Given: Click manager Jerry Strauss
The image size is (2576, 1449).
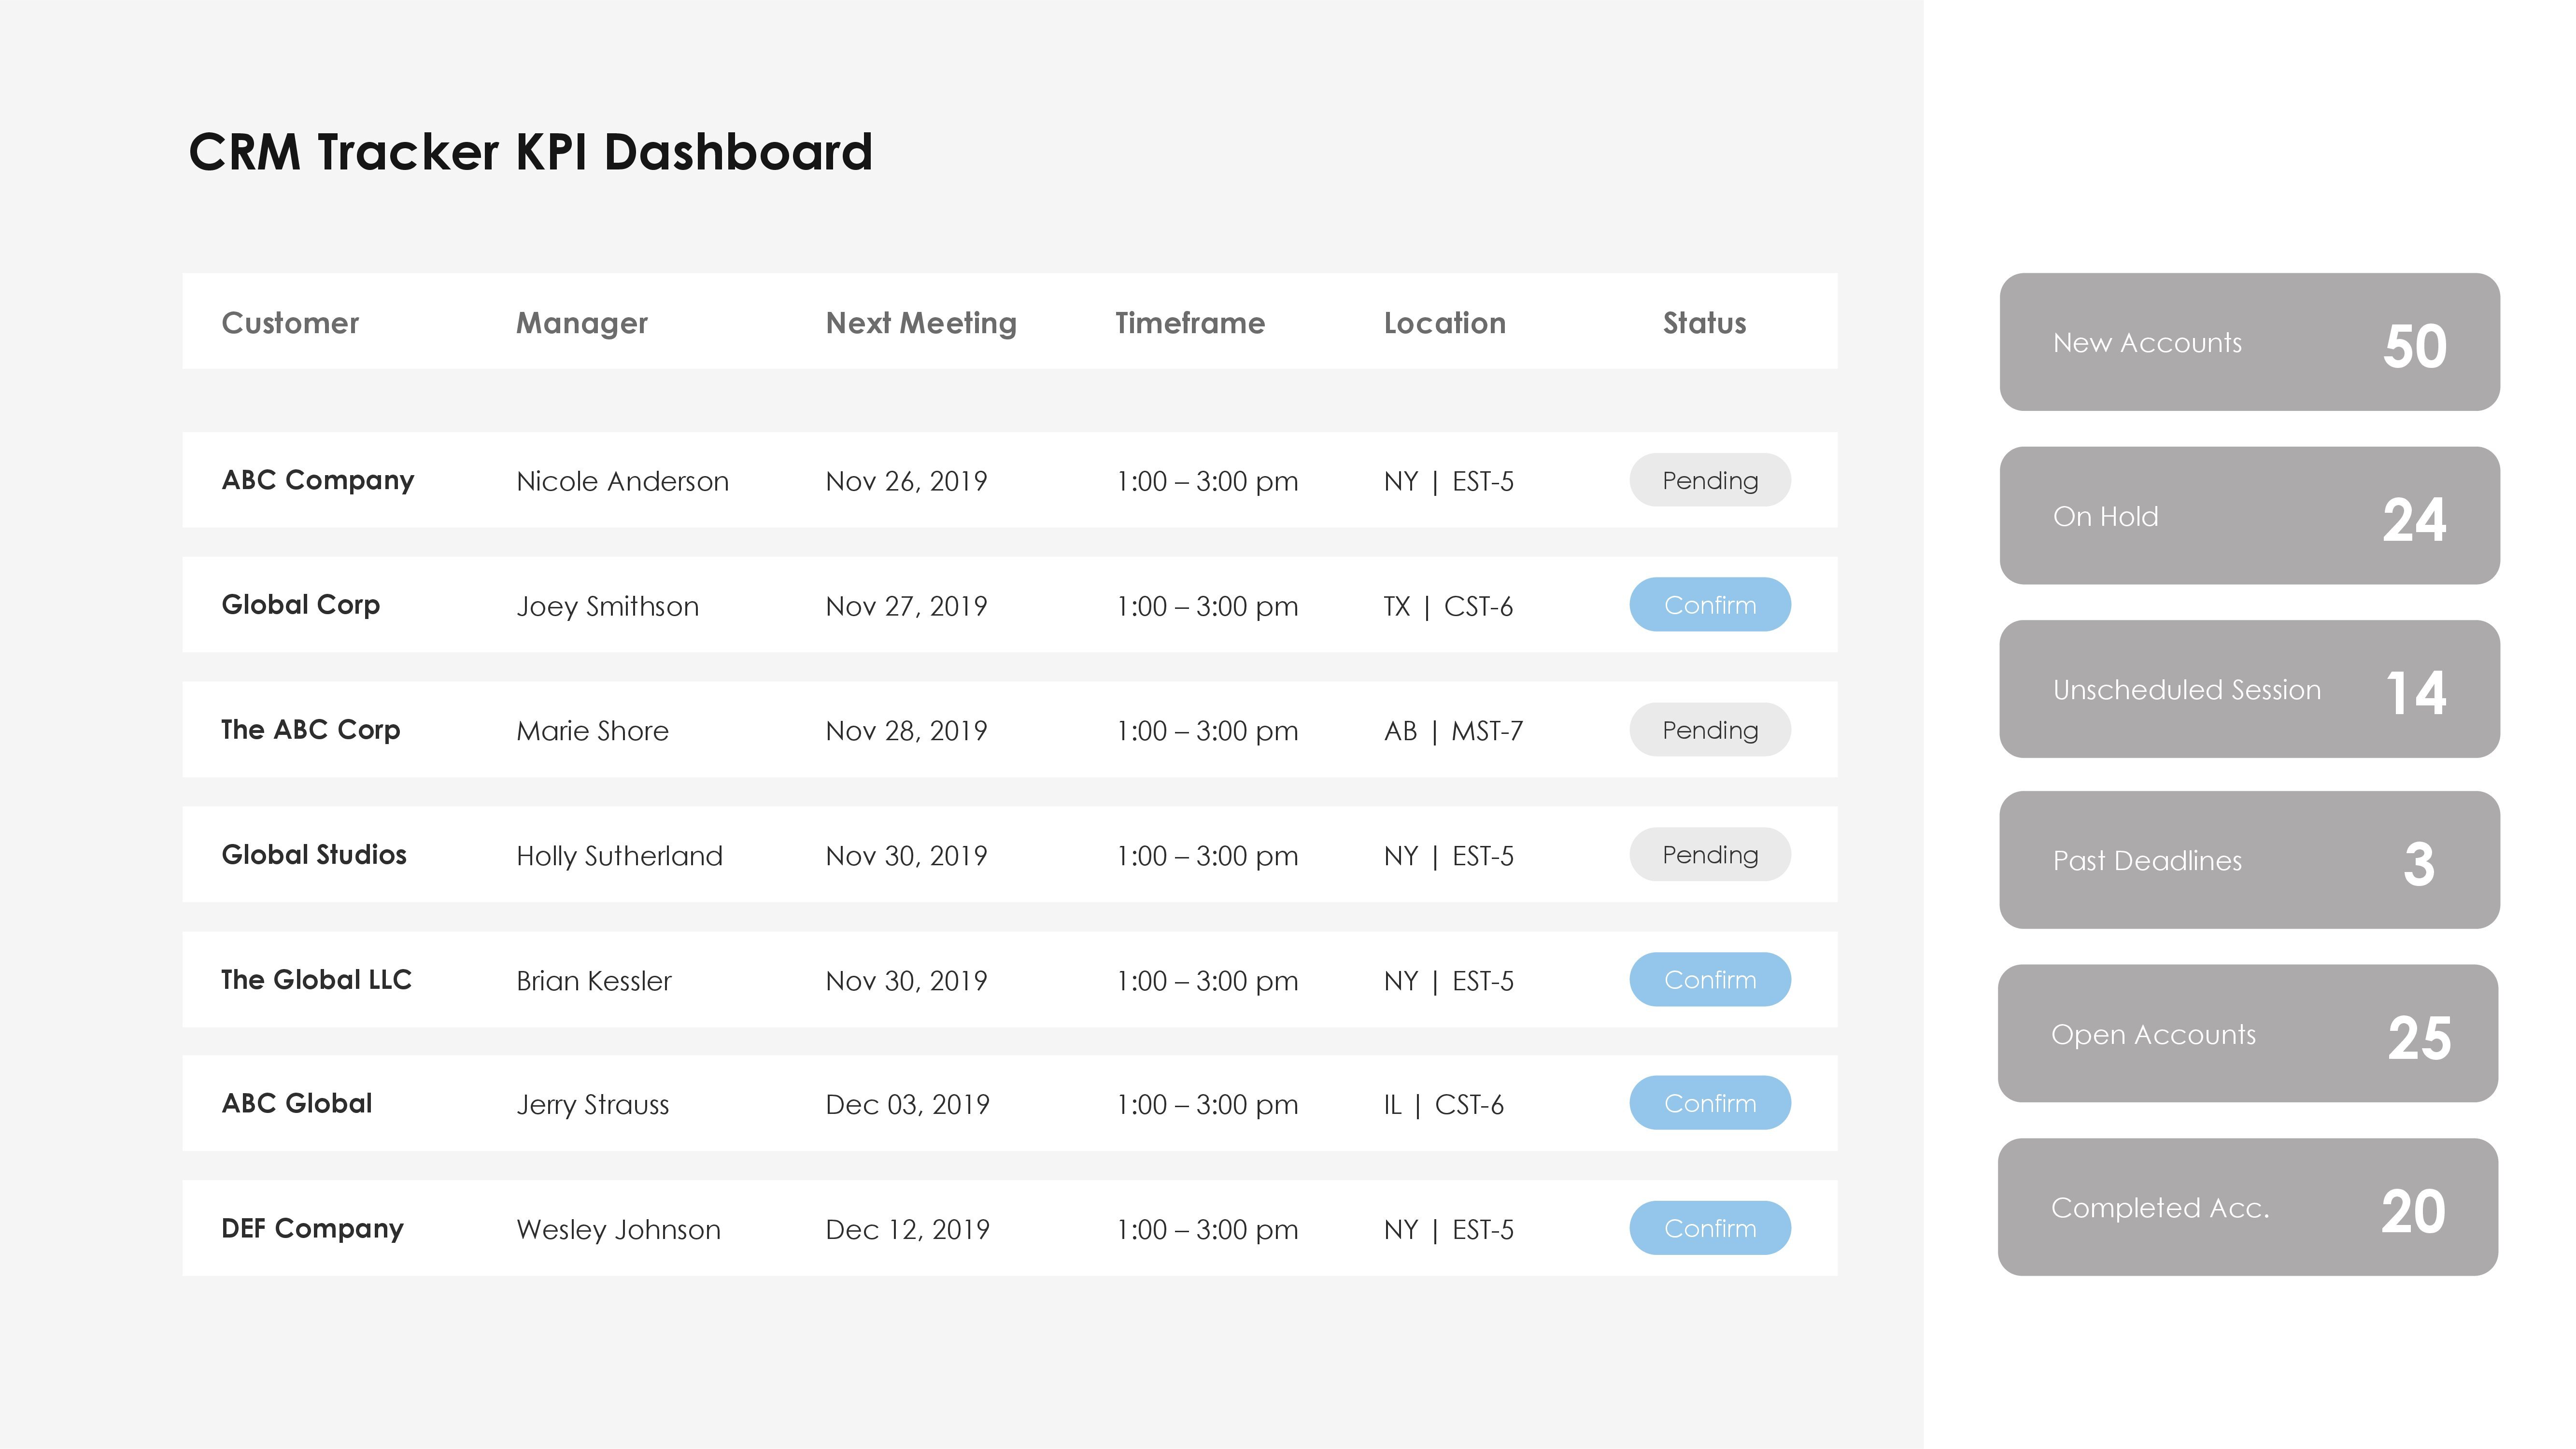Looking at the screenshot, I should point(592,1105).
